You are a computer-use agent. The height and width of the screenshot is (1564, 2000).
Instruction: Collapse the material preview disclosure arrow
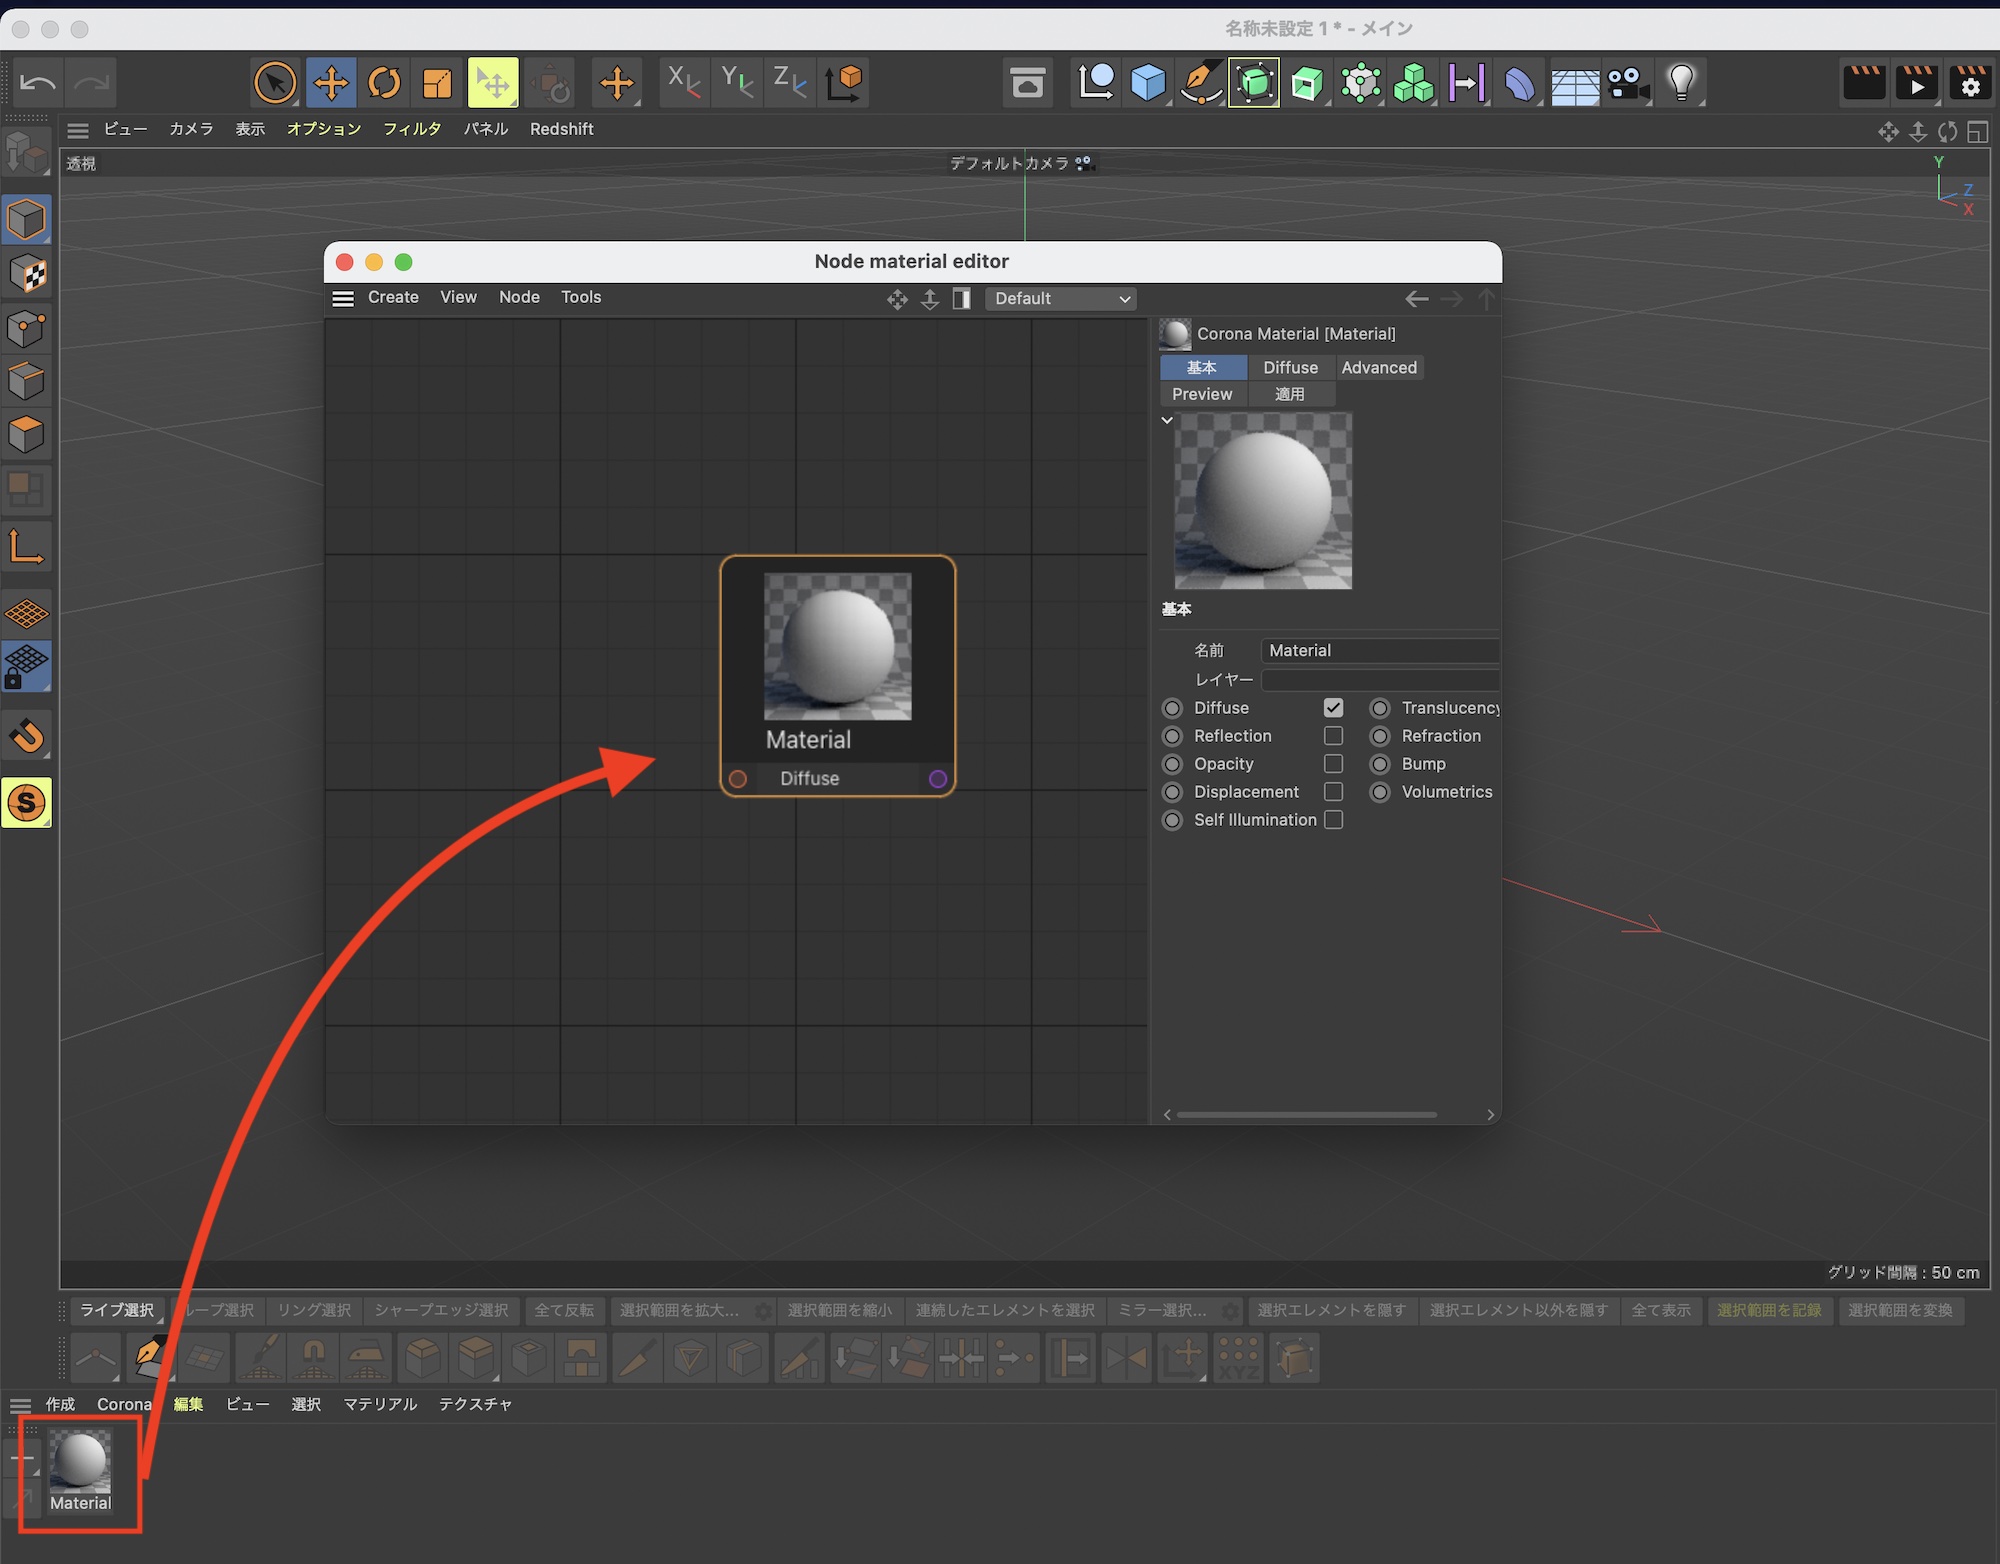(x=1167, y=421)
